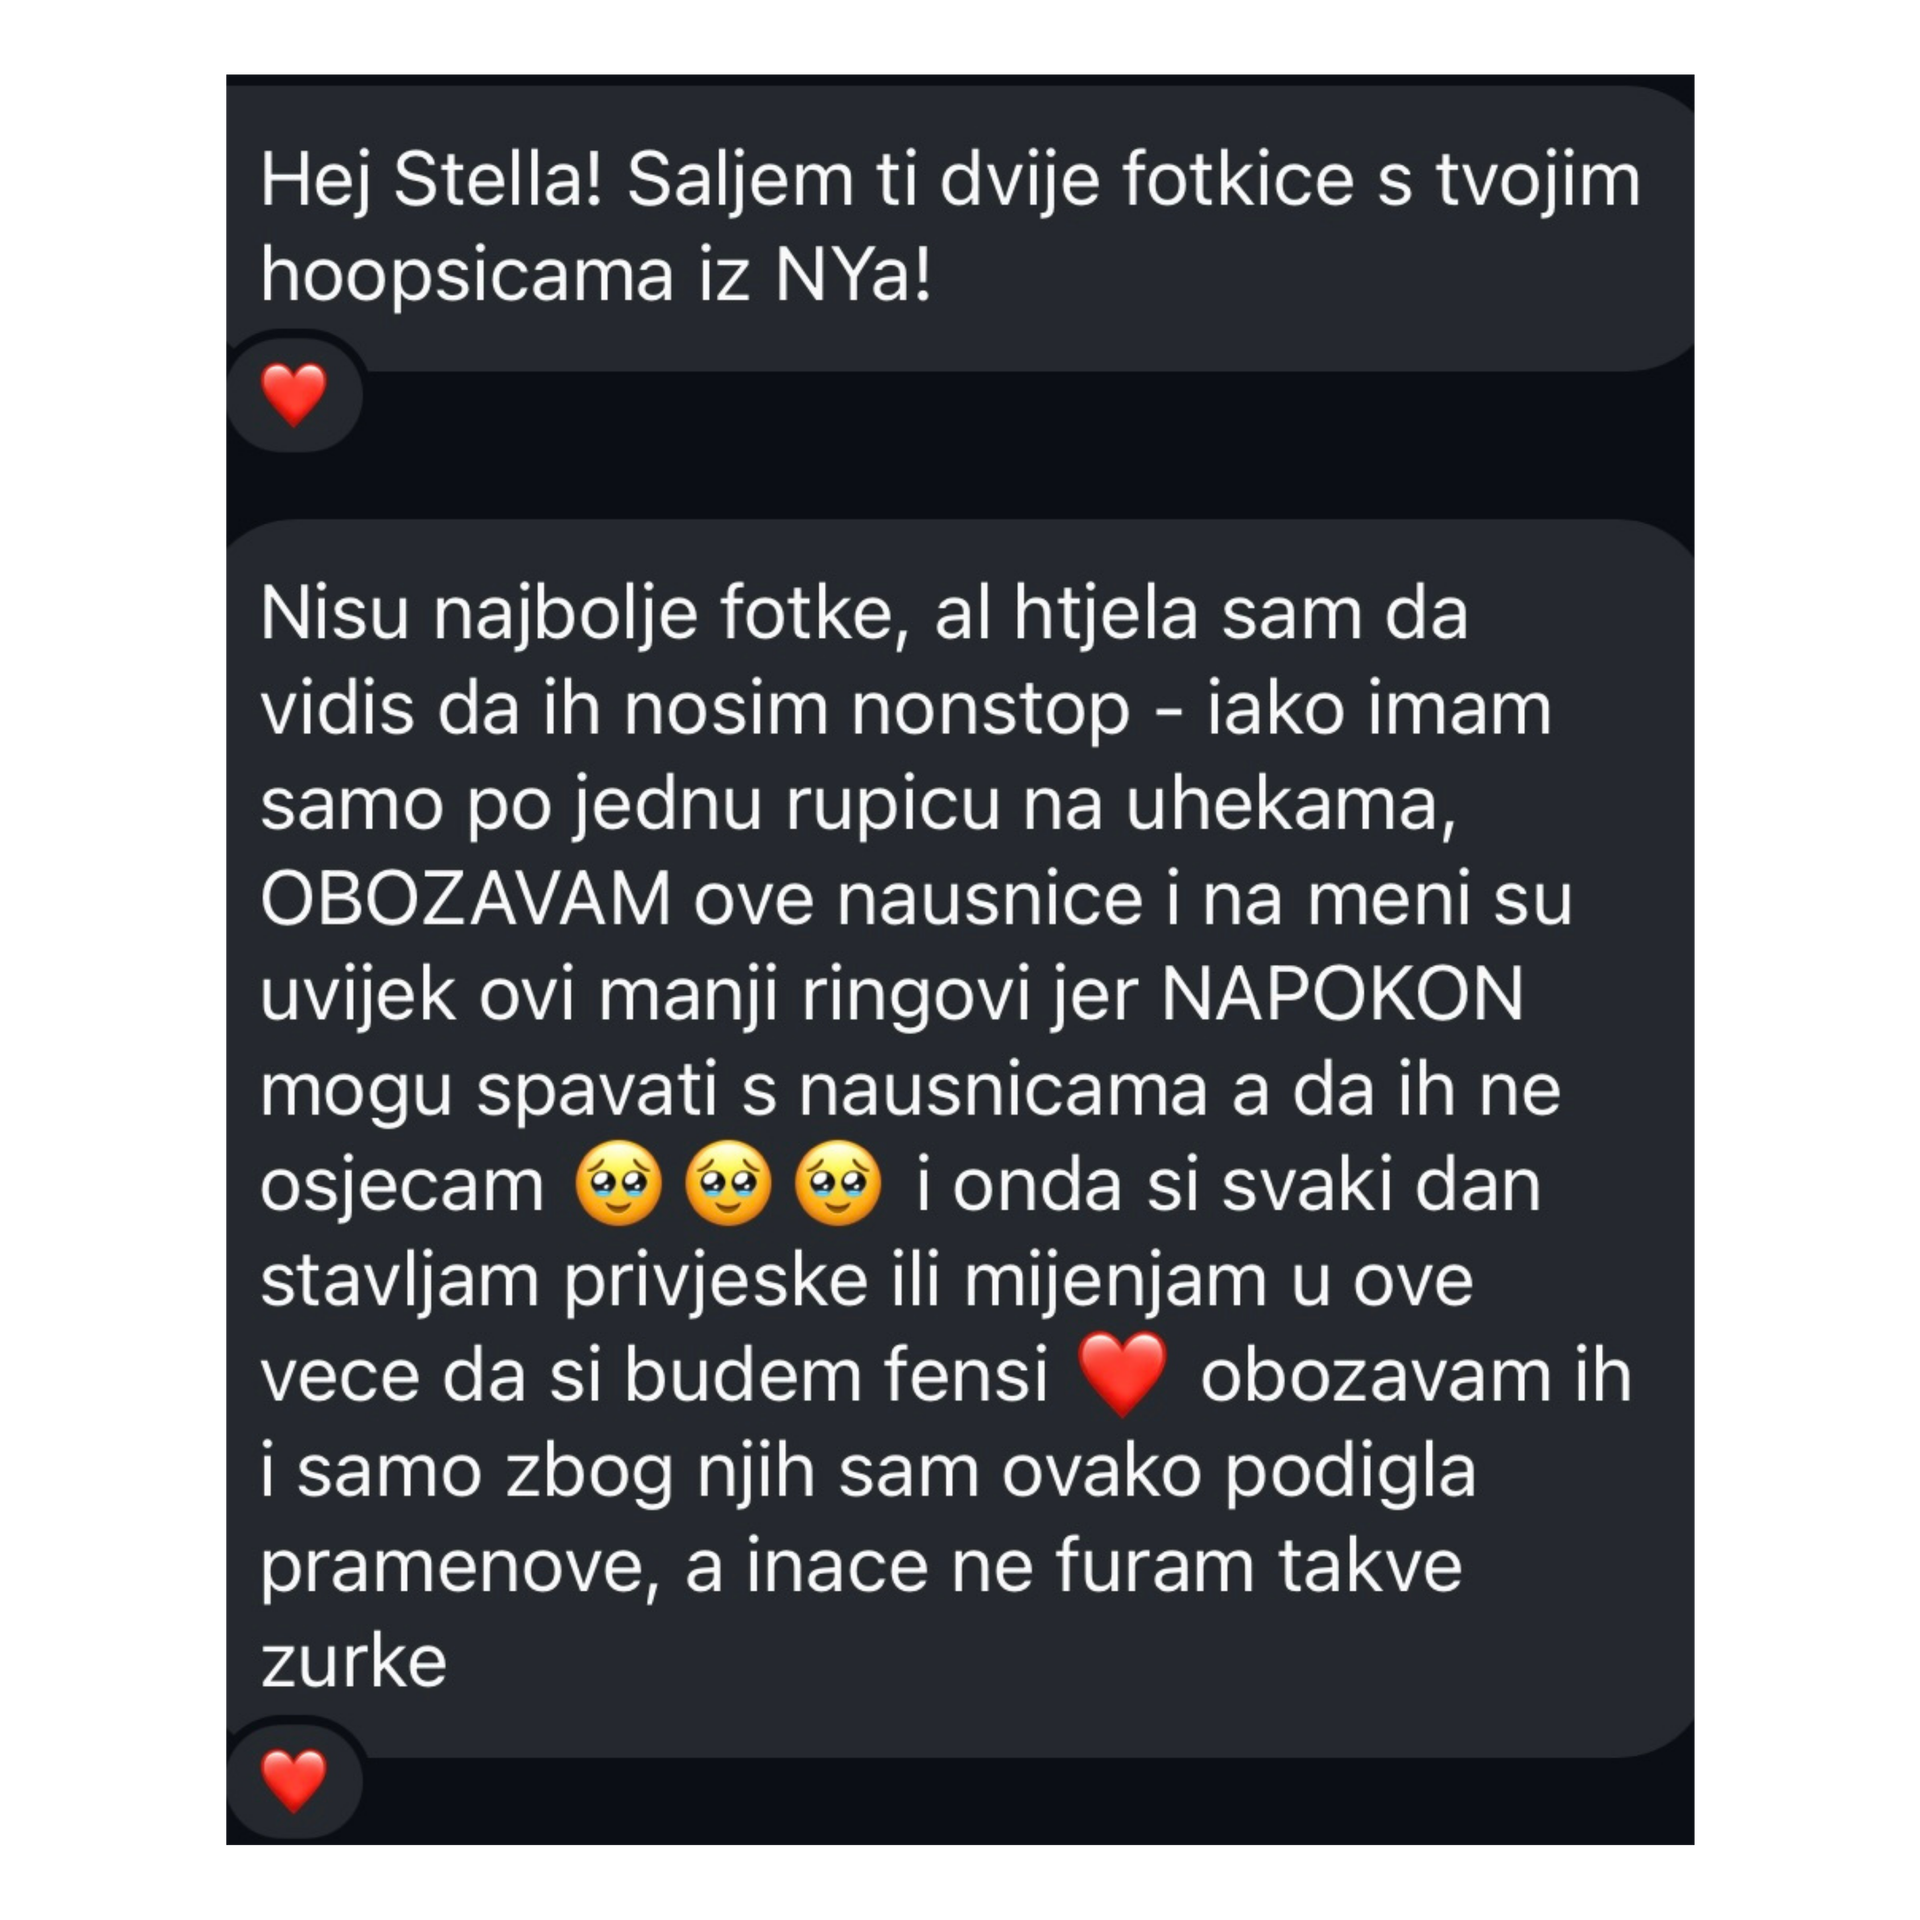Tap the heart reaction under the long message
Screen dimensions: 1920x1920
[x=293, y=1781]
